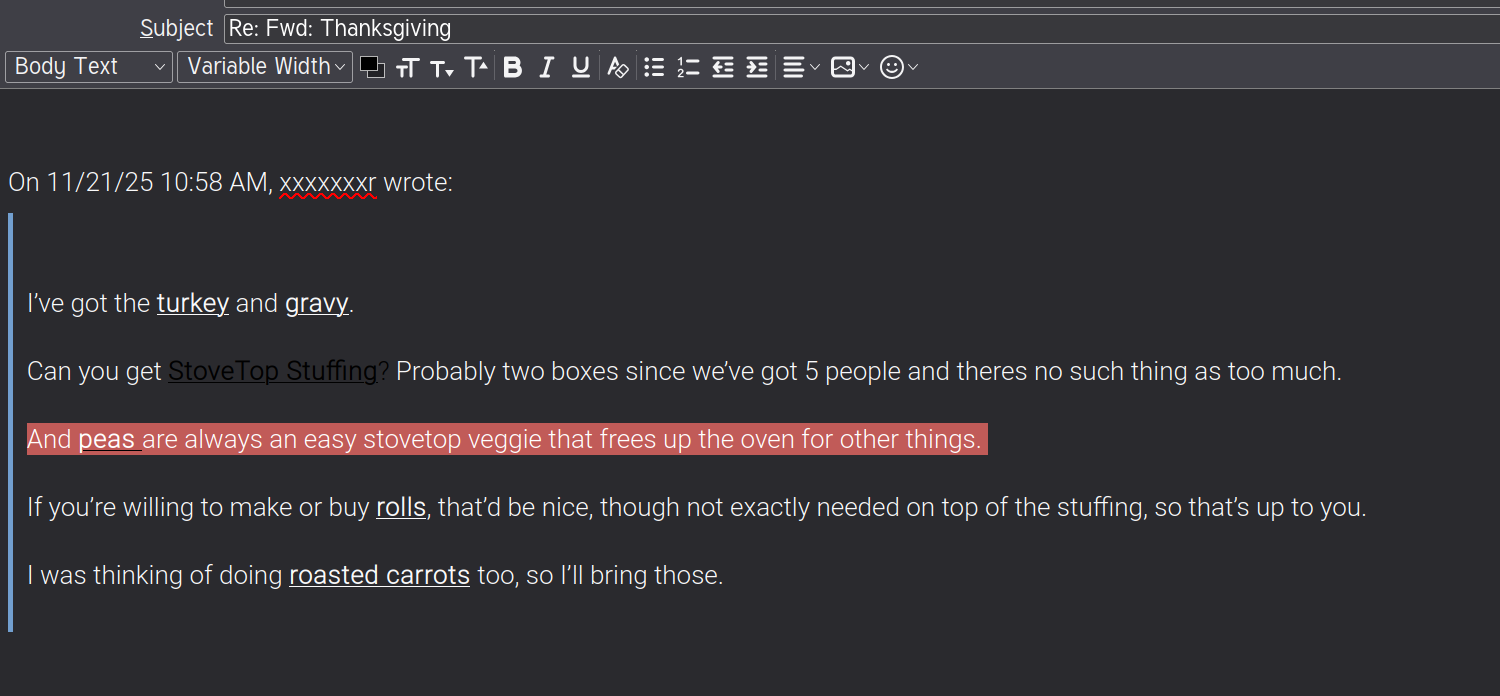Image resolution: width=1500 pixels, height=696 pixels.
Task: Click the Choose font size icon
Action: pyautogui.click(x=406, y=67)
